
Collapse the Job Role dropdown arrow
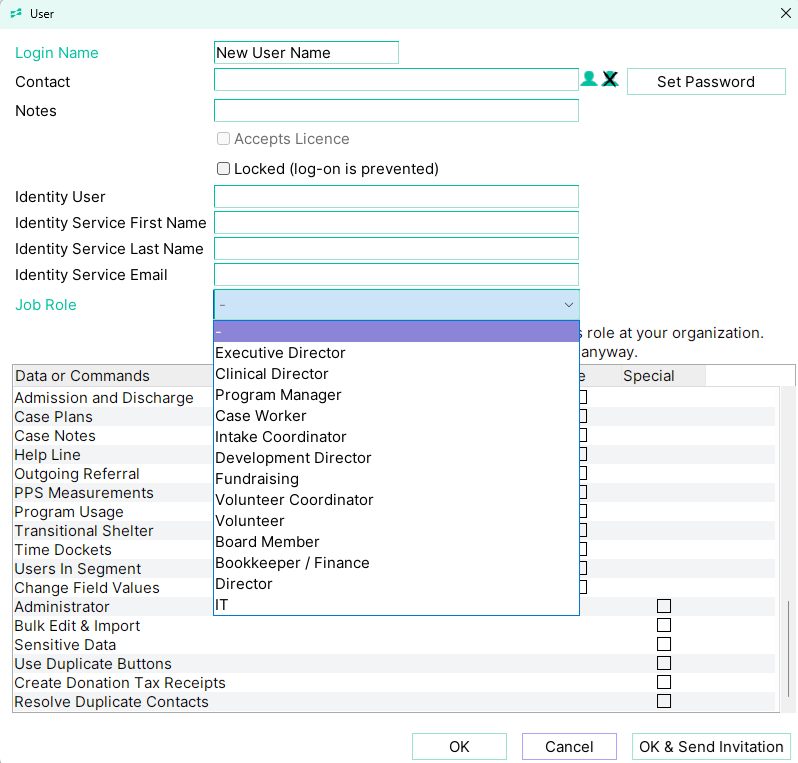click(568, 305)
